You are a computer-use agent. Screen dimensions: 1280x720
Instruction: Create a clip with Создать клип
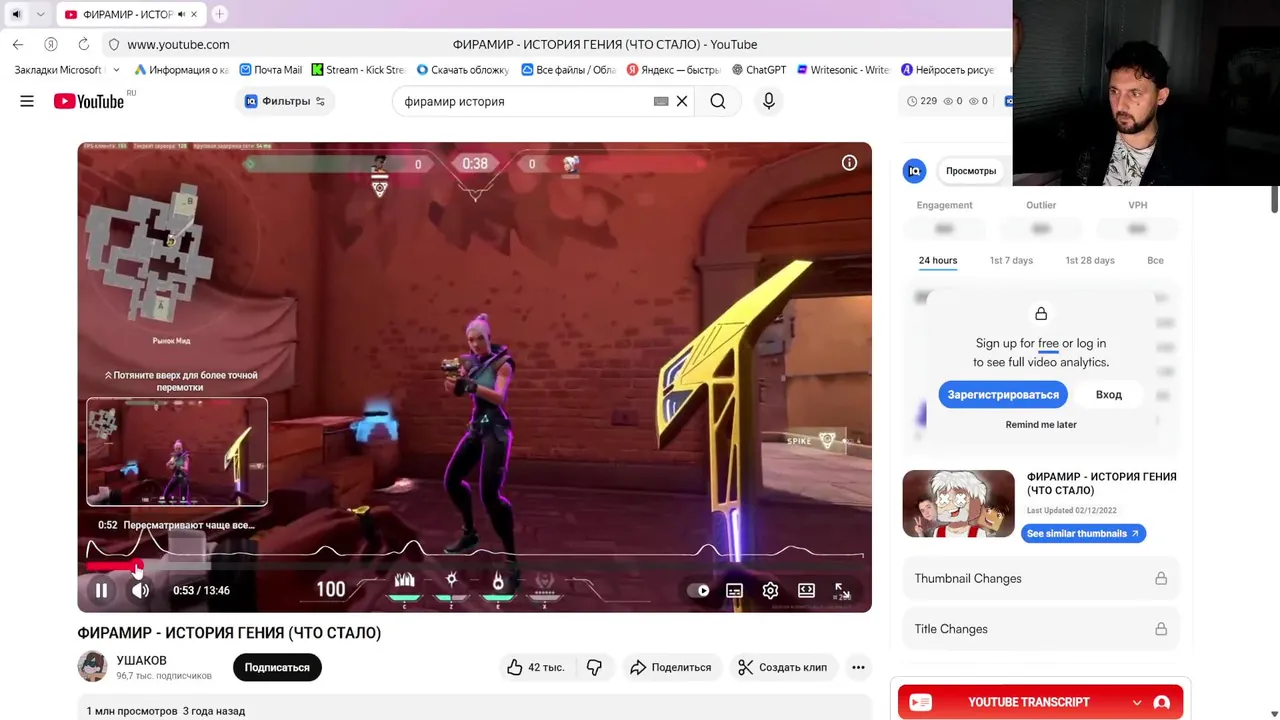point(783,667)
